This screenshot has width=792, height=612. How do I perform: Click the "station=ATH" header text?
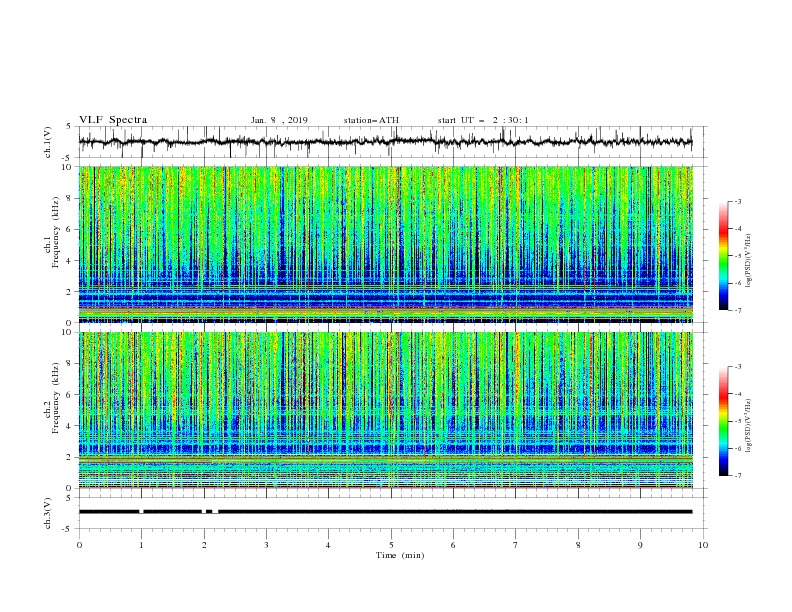[x=371, y=120]
